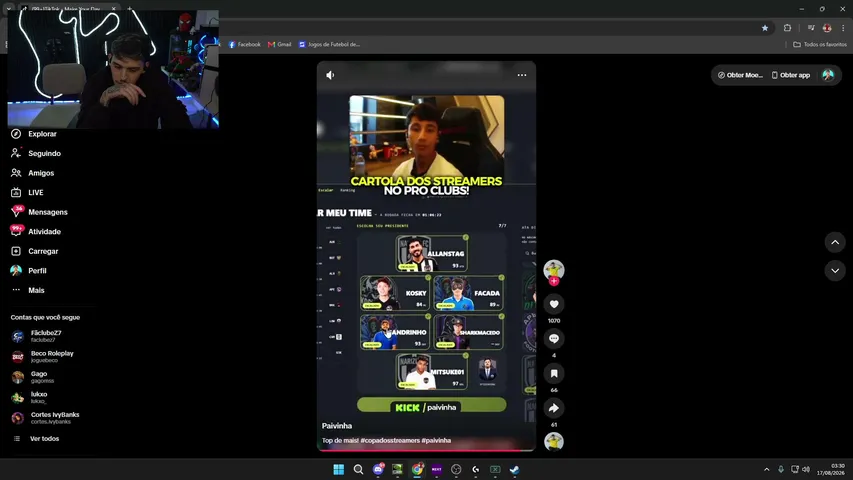Click the #copadosstreamers hashtag
853x480 pixels.
coord(390,440)
